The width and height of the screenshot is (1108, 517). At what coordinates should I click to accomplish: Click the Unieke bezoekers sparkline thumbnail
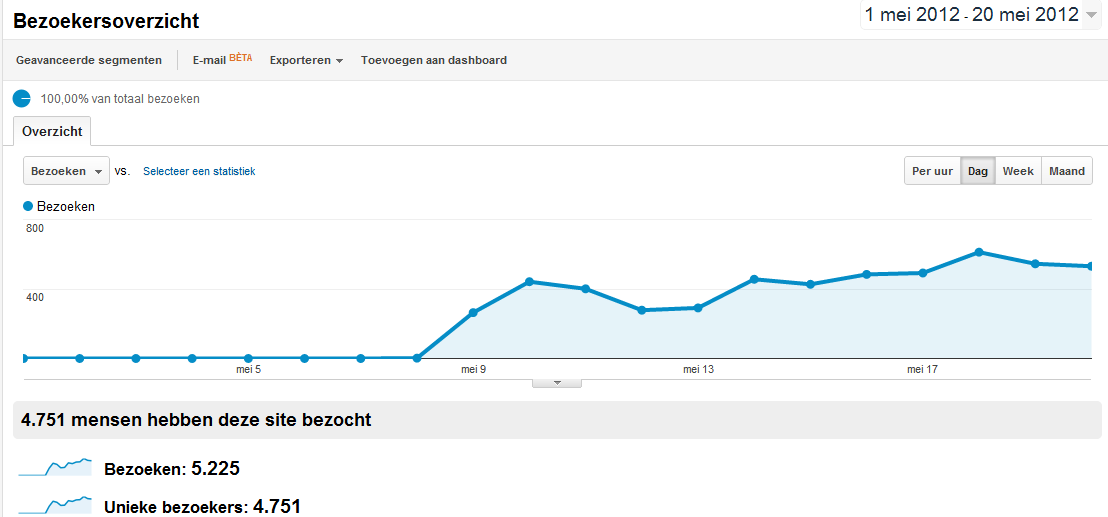click(x=55, y=506)
